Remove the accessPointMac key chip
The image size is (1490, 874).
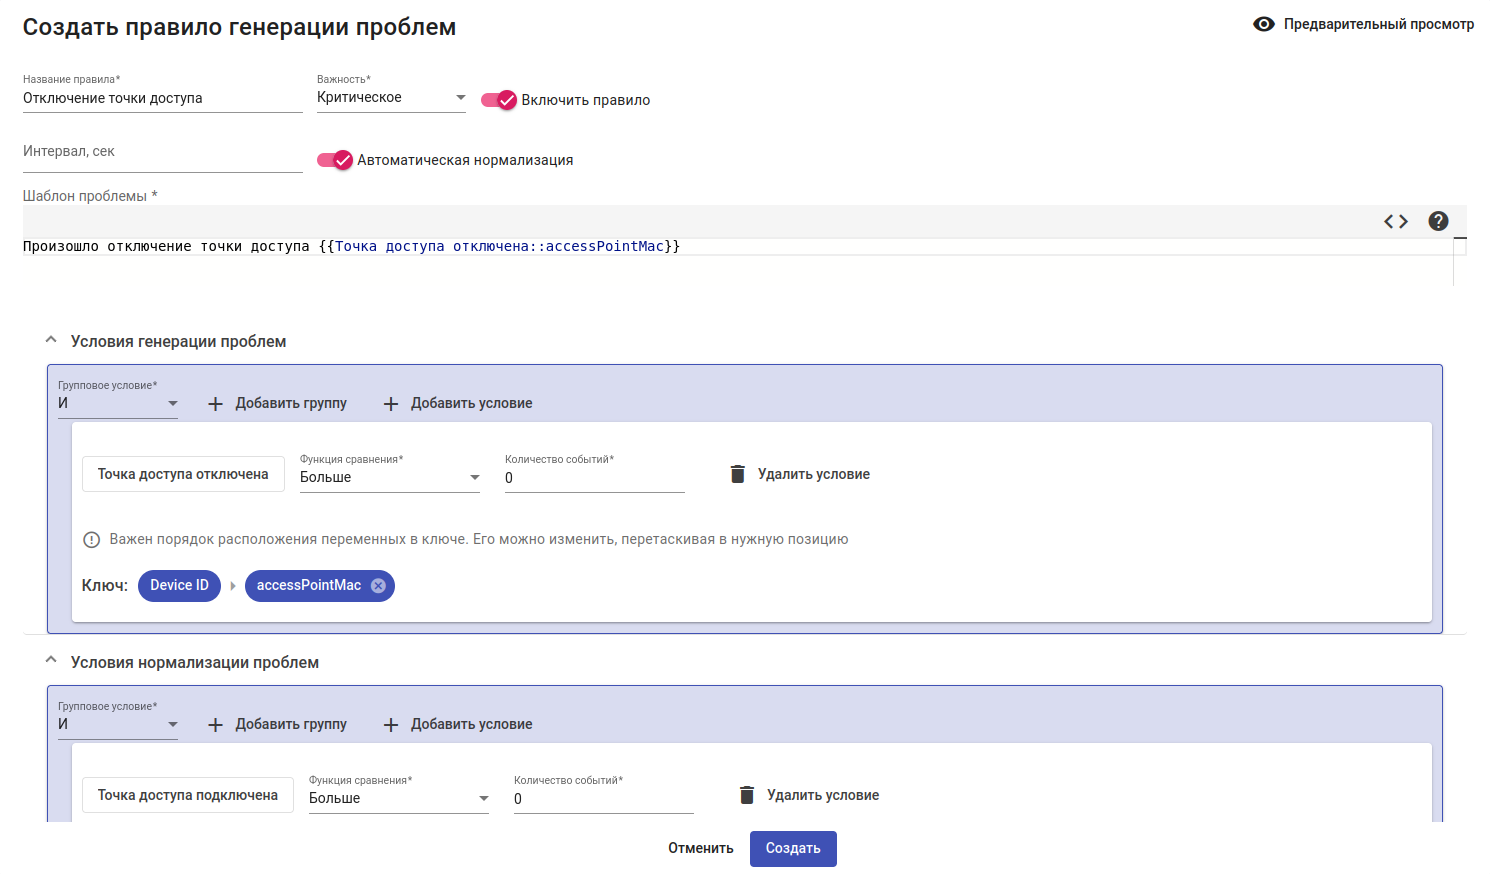coord(379,586)
